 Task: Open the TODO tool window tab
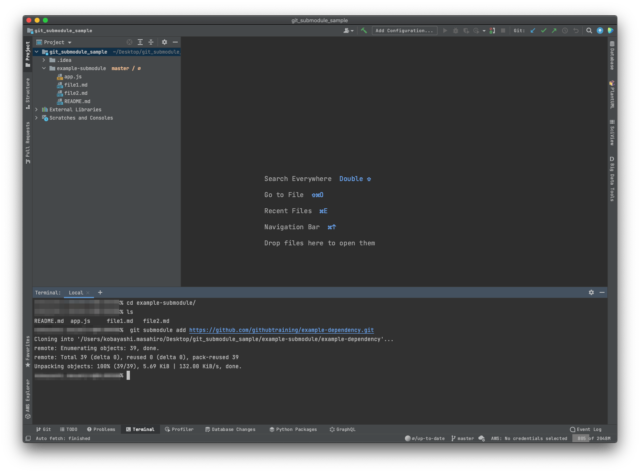tap(68, 429)
